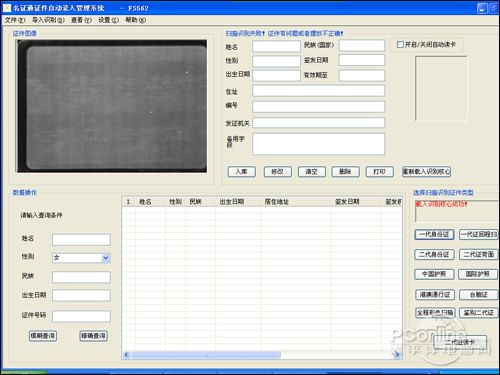Click the 全程彩色扫描 button
Screen dimensions: 500x375
click(435, 313)
